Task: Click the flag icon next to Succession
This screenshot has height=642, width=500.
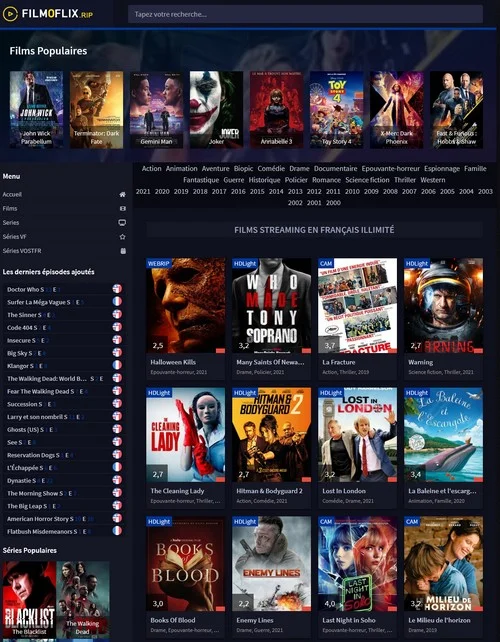Action: tap(117, 403)
